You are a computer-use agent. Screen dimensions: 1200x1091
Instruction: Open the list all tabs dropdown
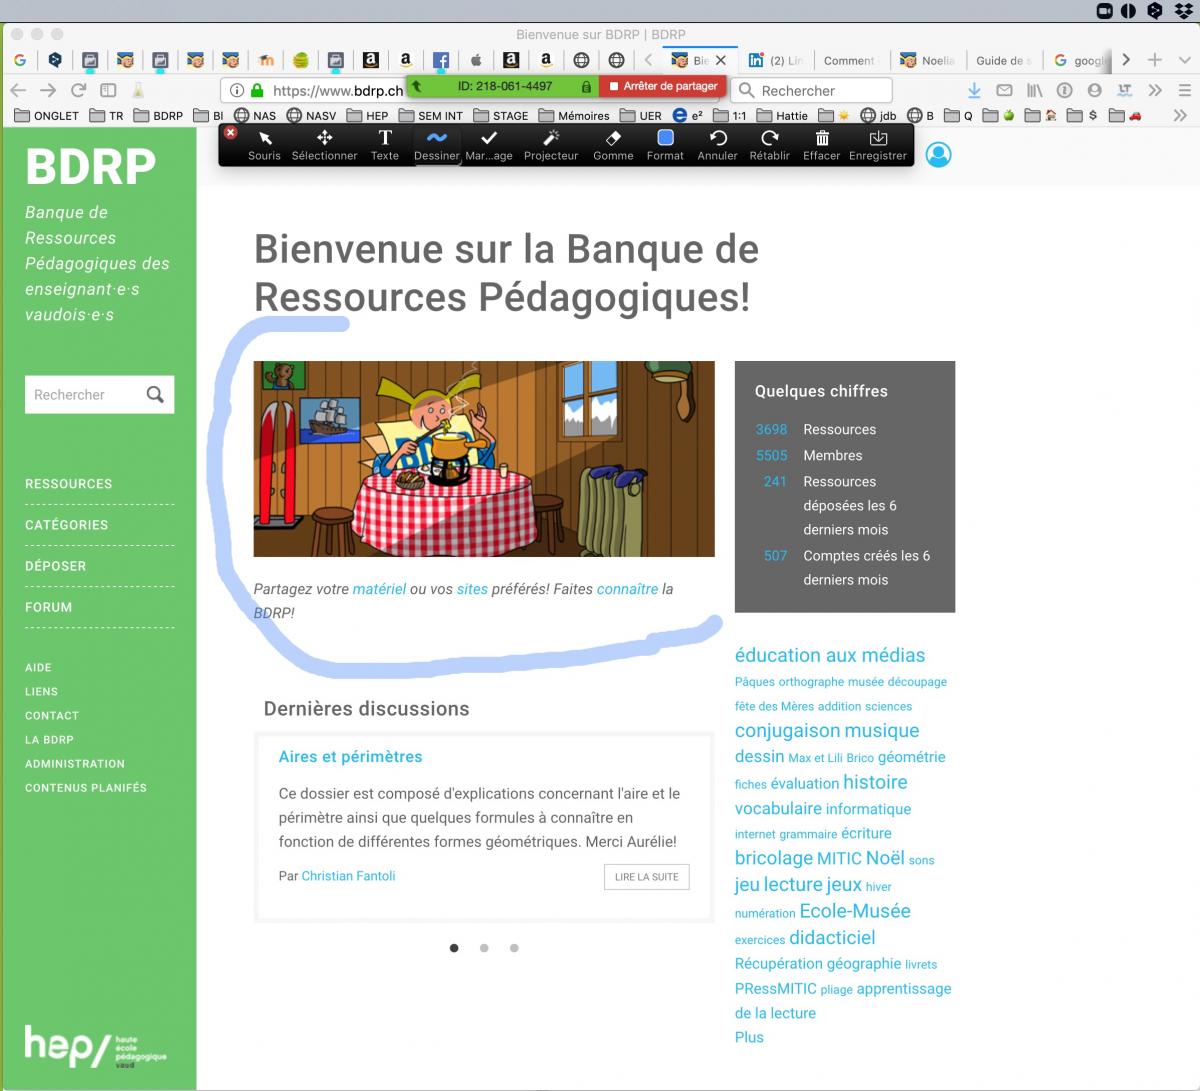coord(1185,60)
